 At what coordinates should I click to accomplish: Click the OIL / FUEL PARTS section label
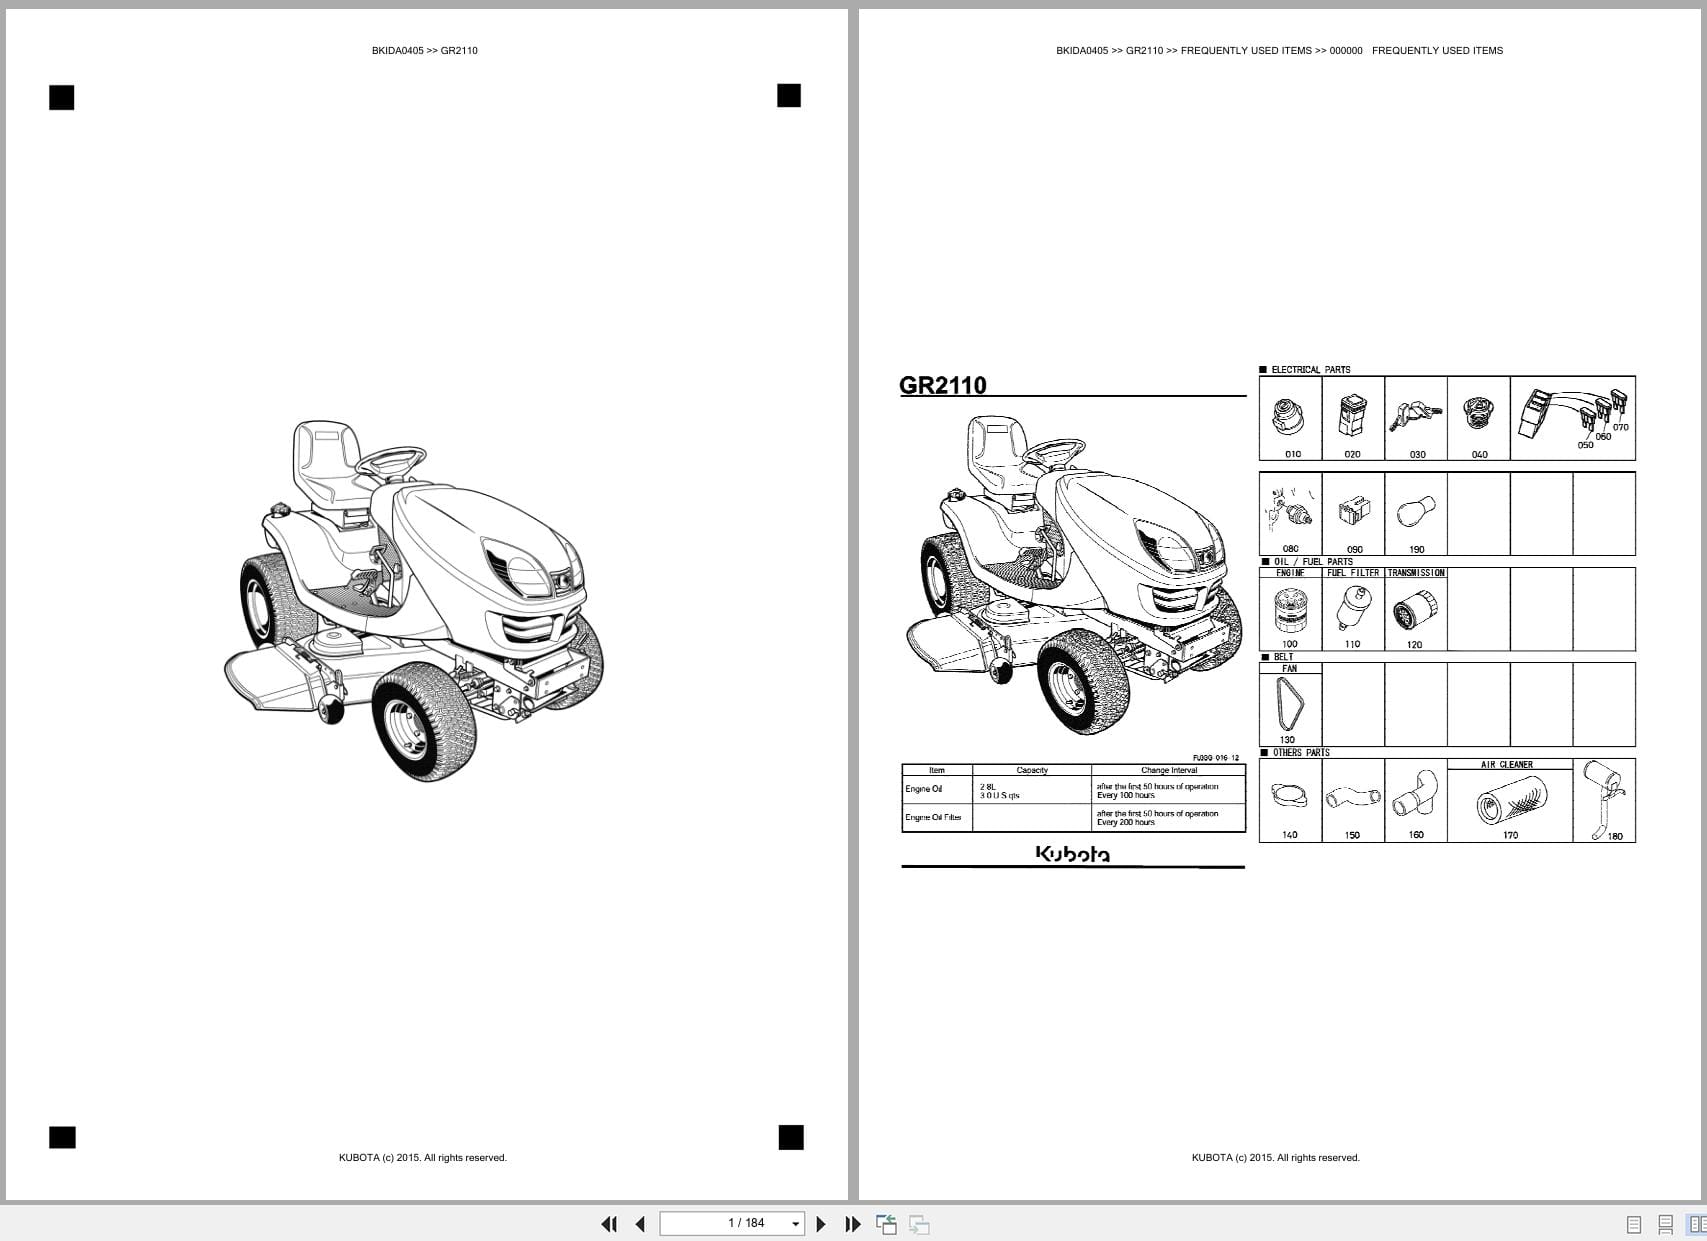point(1312,562)
